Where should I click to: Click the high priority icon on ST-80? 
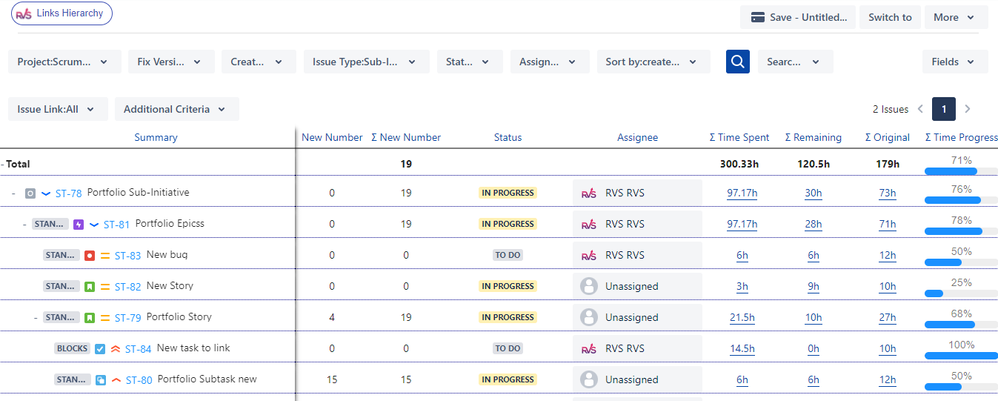pyautogui.click(x=116, y=380)
